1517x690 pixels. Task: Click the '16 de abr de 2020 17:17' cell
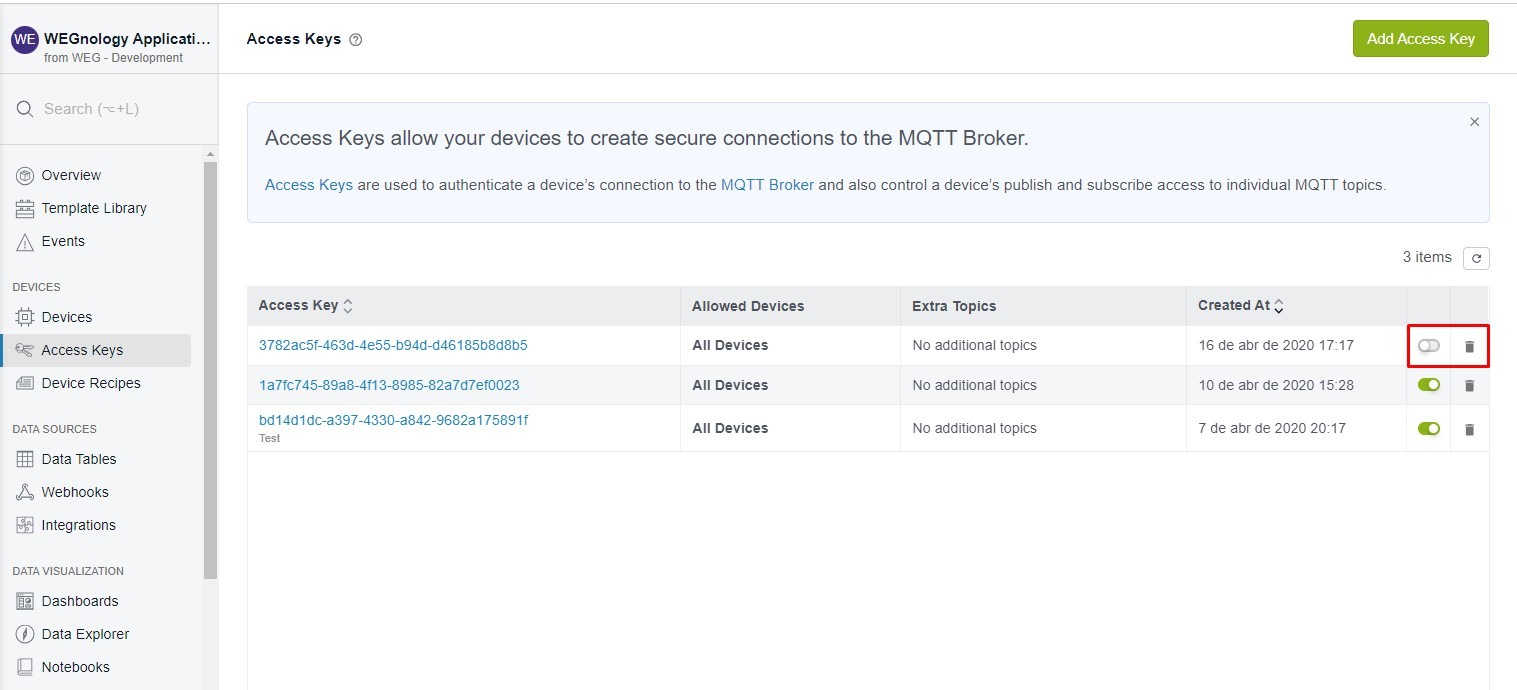(1276, 345)
